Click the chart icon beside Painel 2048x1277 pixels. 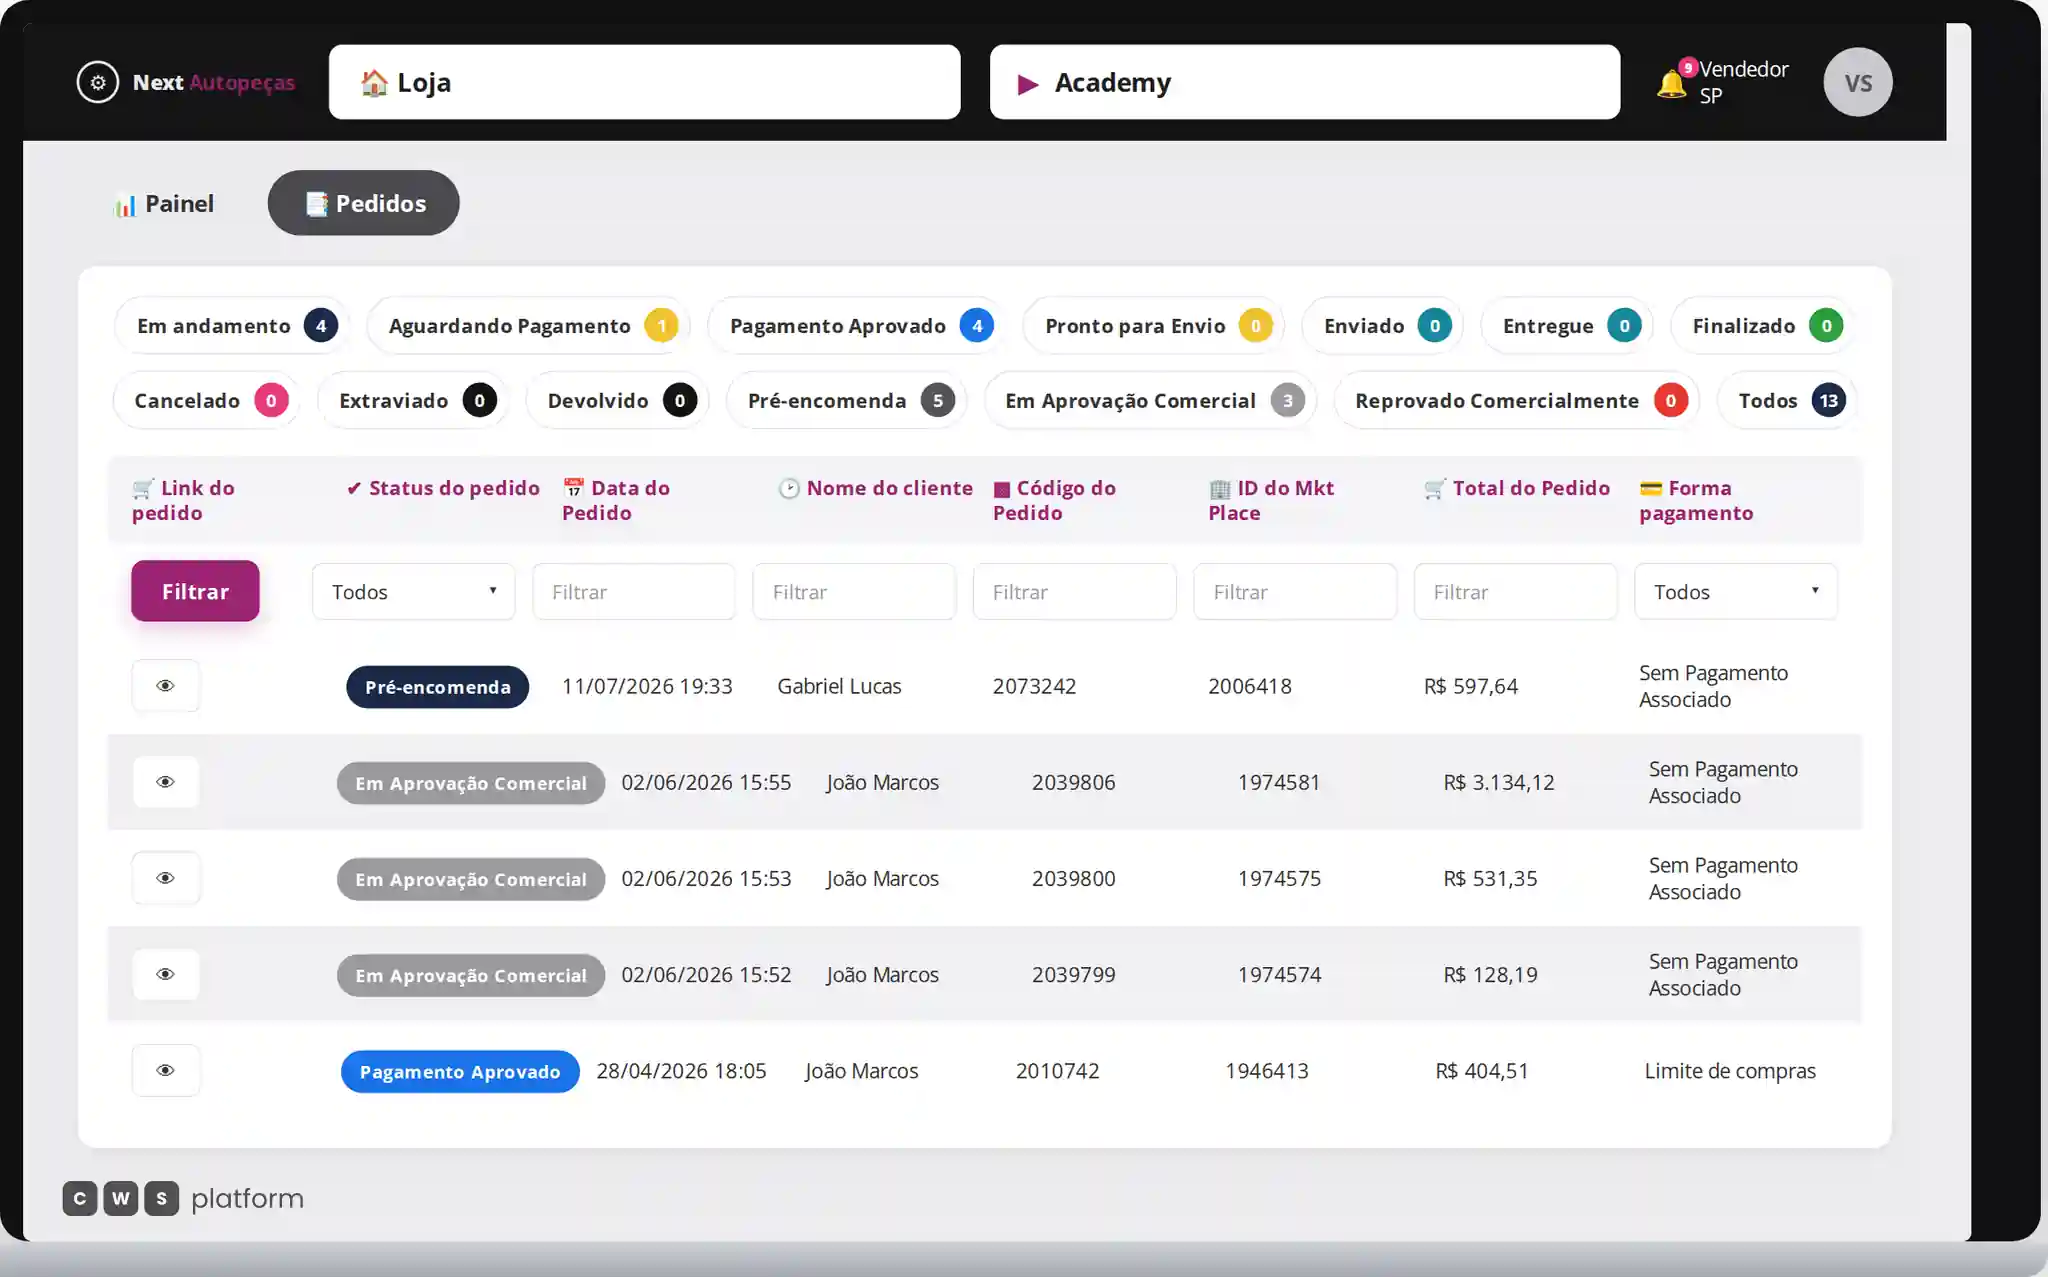coord(125,205)
